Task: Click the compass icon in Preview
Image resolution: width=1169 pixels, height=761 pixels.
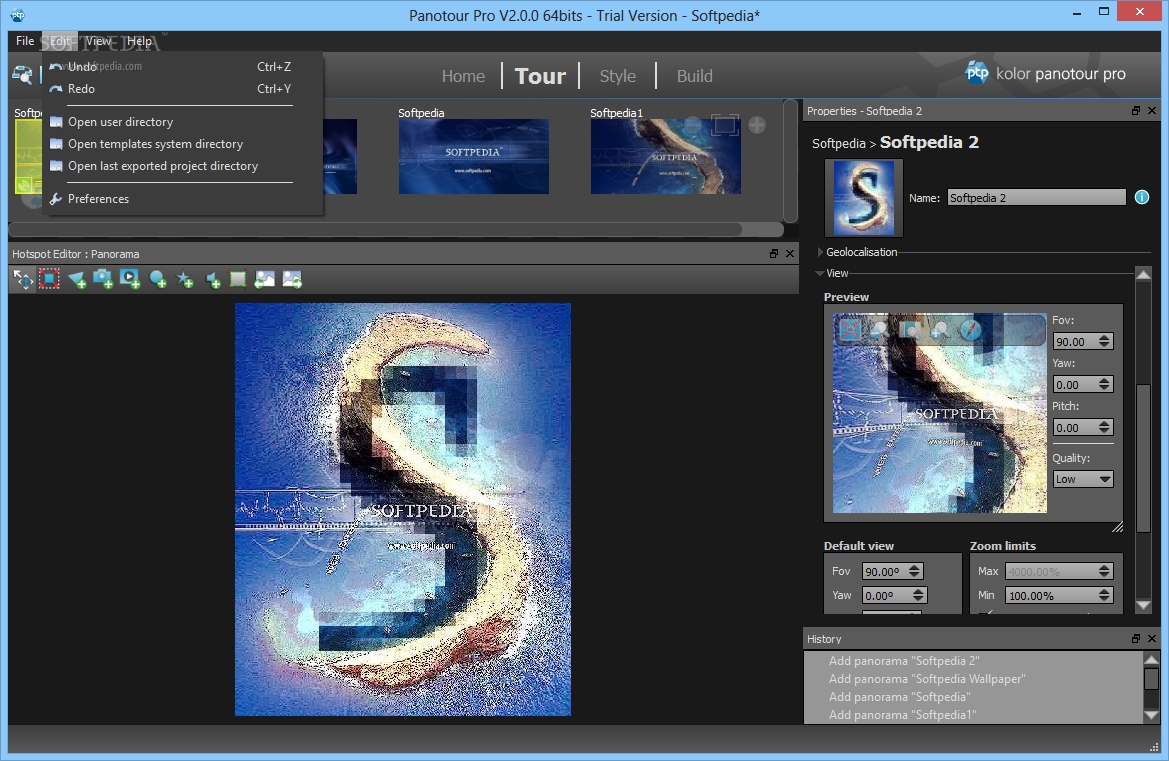Action: [x=970, y=329]
